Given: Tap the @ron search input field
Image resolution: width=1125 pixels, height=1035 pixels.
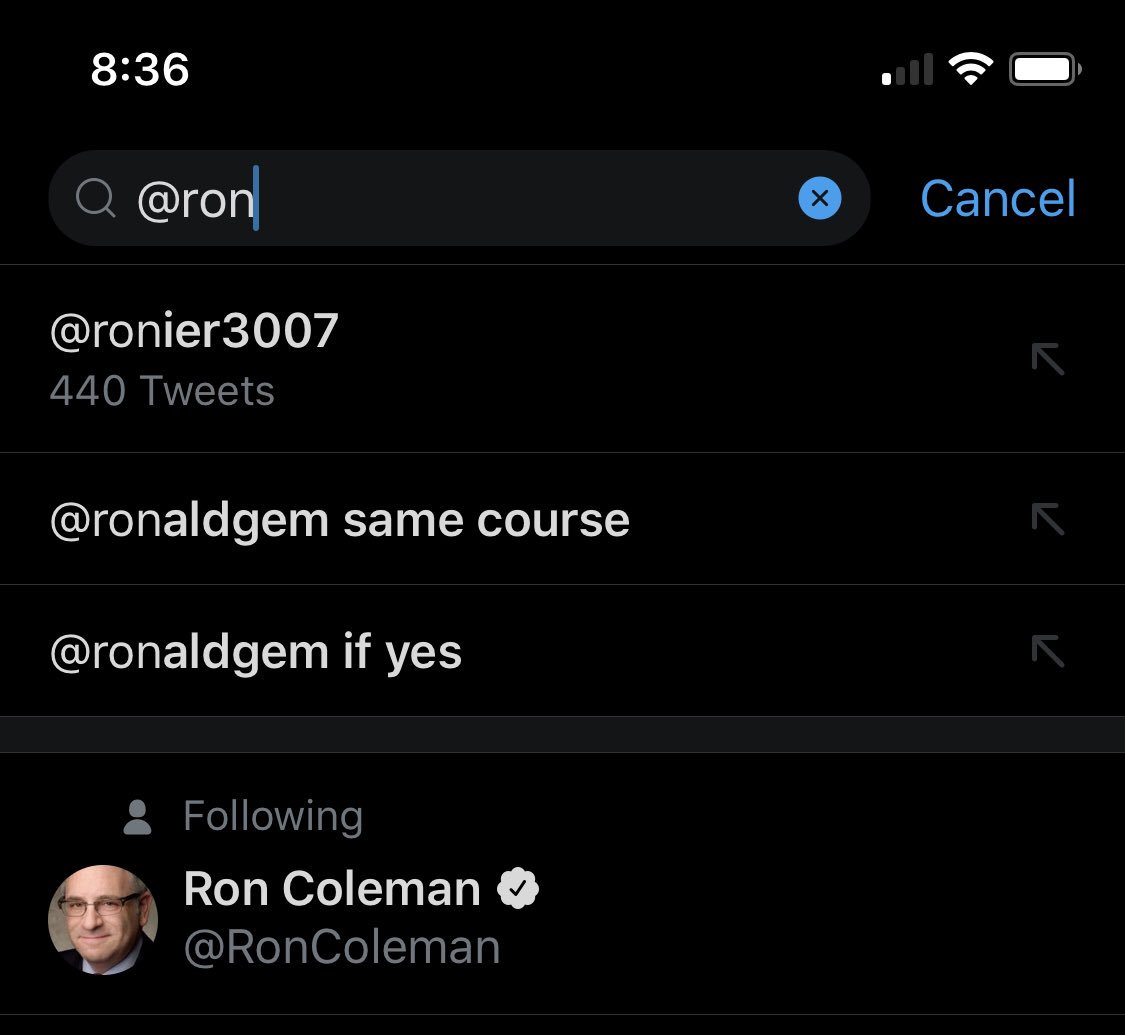Looking at the screenshot, I should 460,199.
